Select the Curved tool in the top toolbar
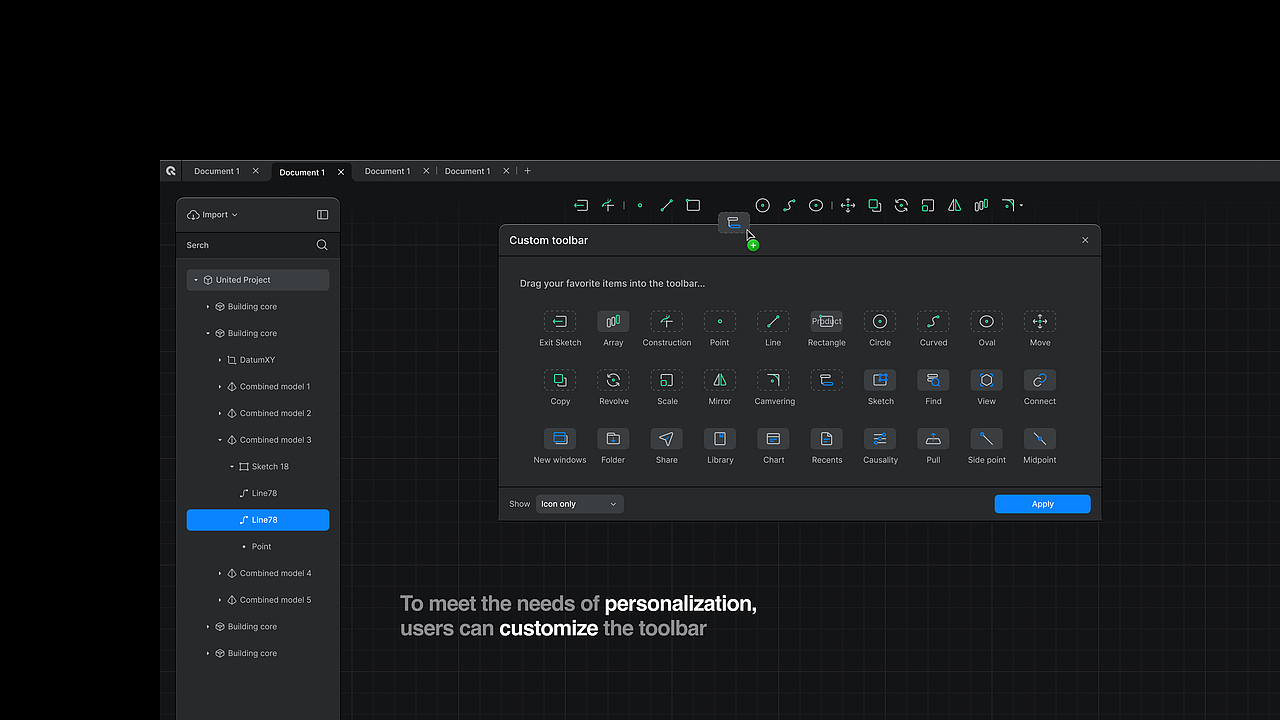This screenshot has height=720, width=1280. pyautogui.click(x=789, y=205)
